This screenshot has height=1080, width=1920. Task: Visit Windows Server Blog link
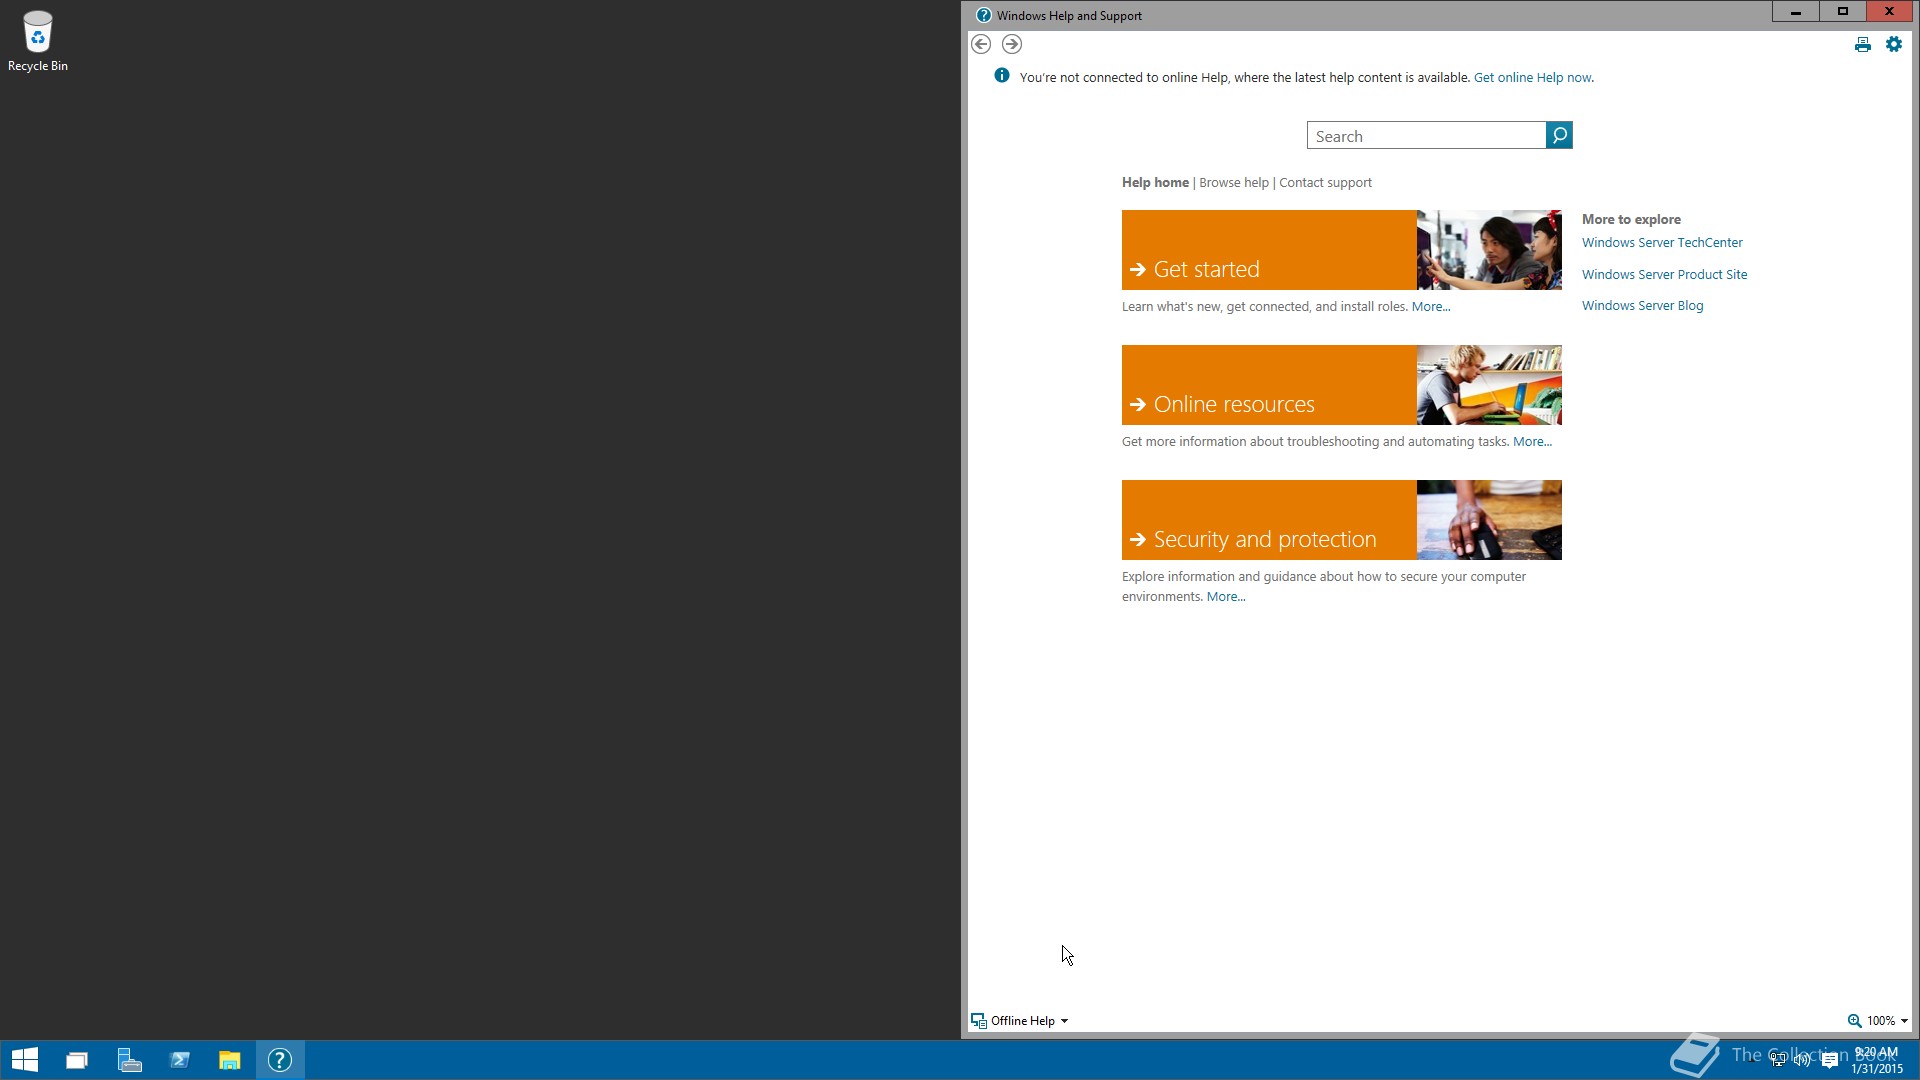pos(1642,306)
